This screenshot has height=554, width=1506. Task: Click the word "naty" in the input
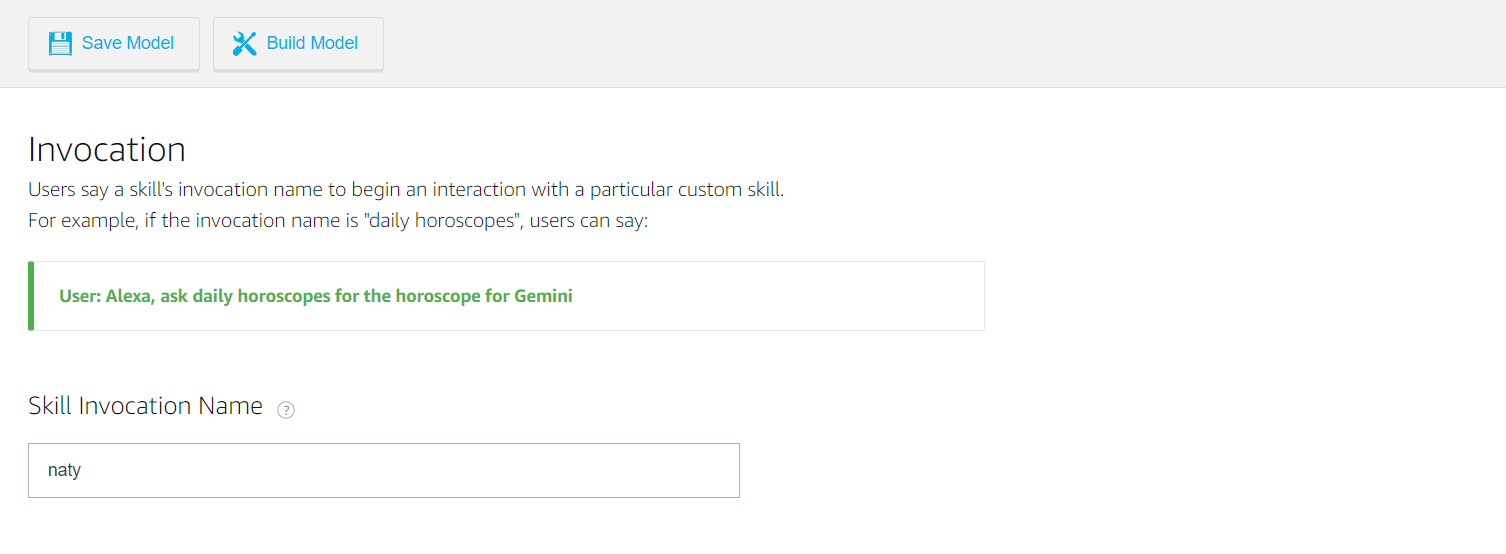64,470
